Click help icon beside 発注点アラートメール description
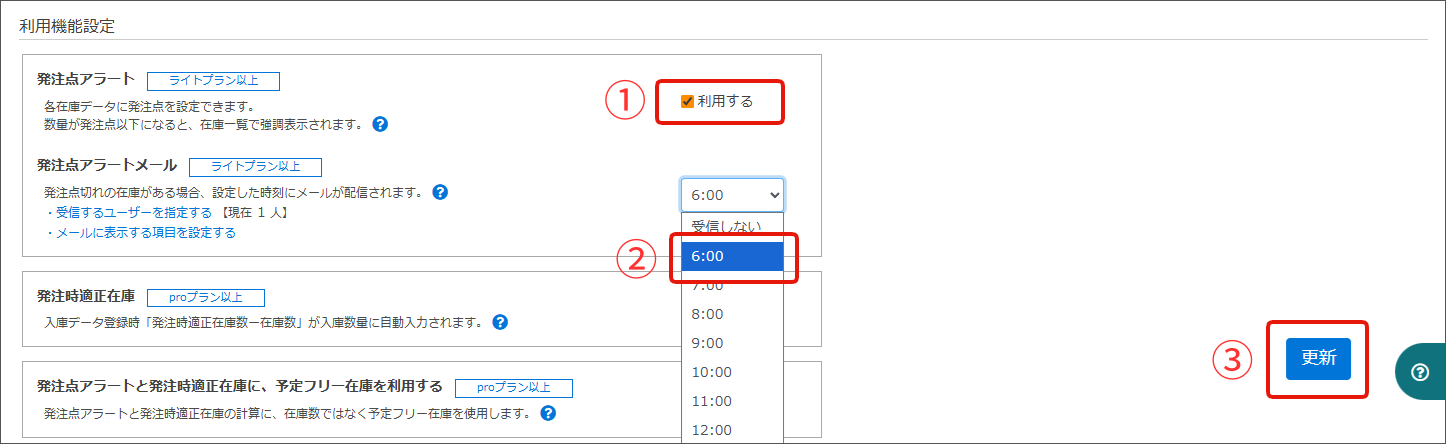 (440, 192)
